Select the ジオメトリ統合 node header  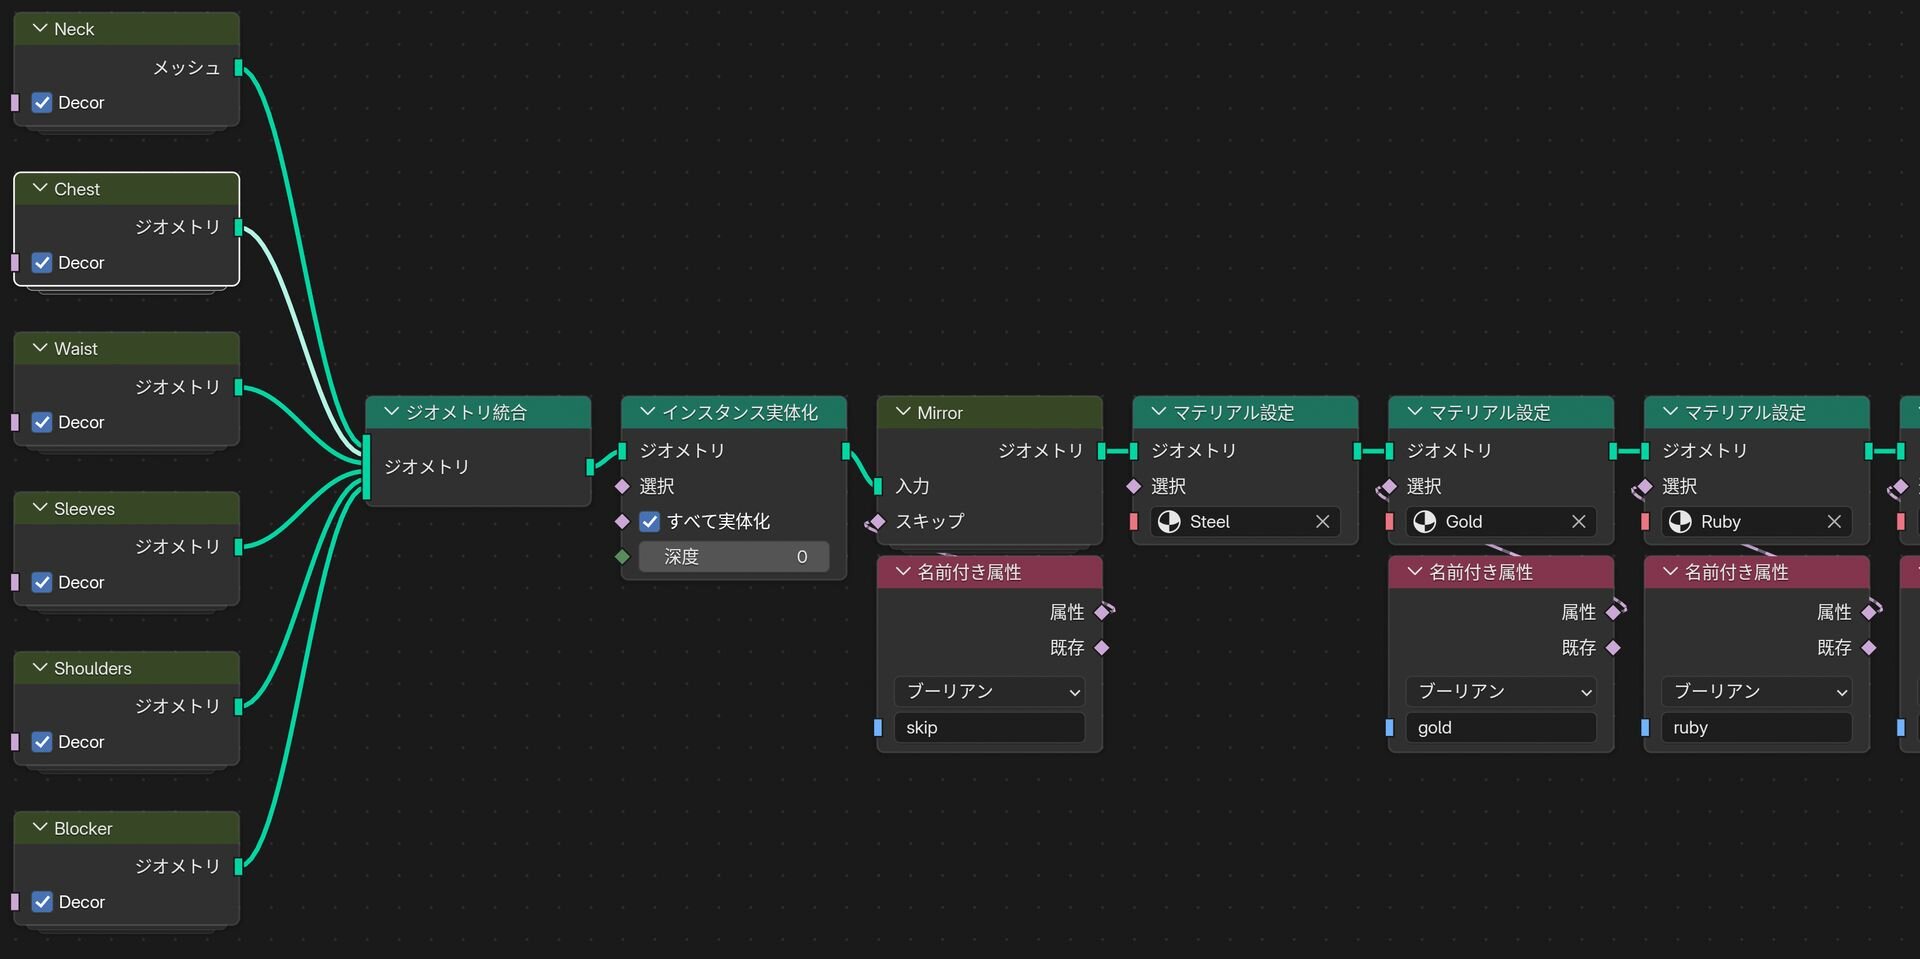478,412
